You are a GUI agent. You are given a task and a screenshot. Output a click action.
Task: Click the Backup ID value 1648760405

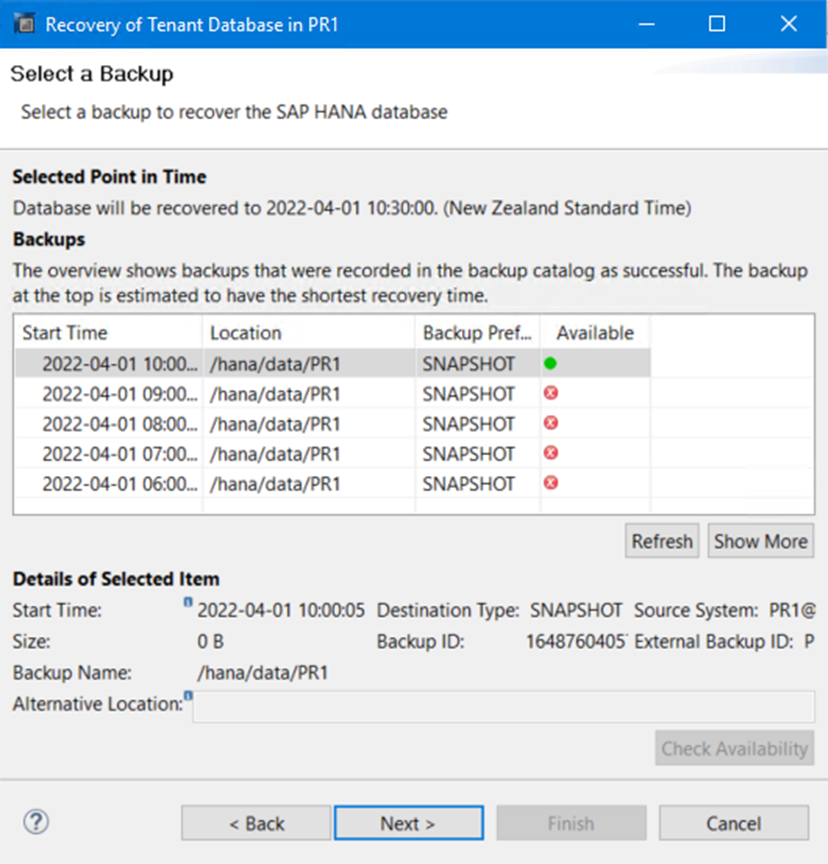point(576,641)
